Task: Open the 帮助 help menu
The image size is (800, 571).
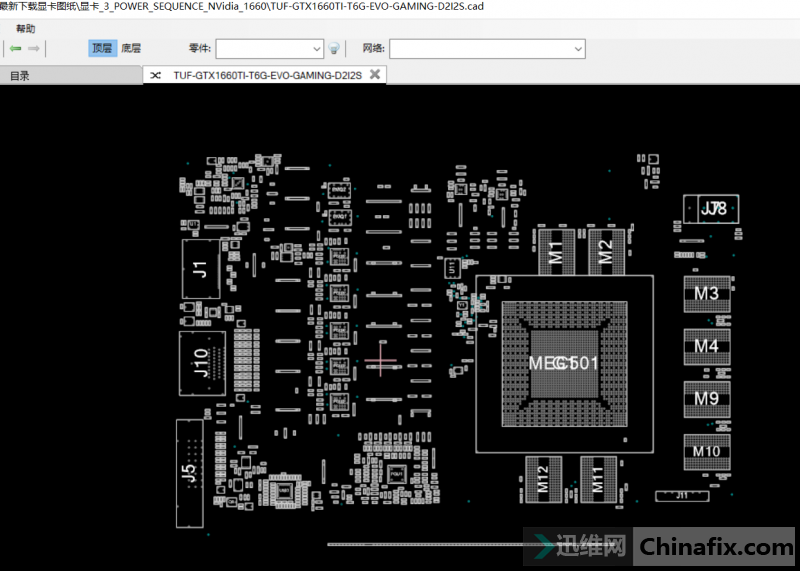Action: pyautogui.click(x=25, y=29)
